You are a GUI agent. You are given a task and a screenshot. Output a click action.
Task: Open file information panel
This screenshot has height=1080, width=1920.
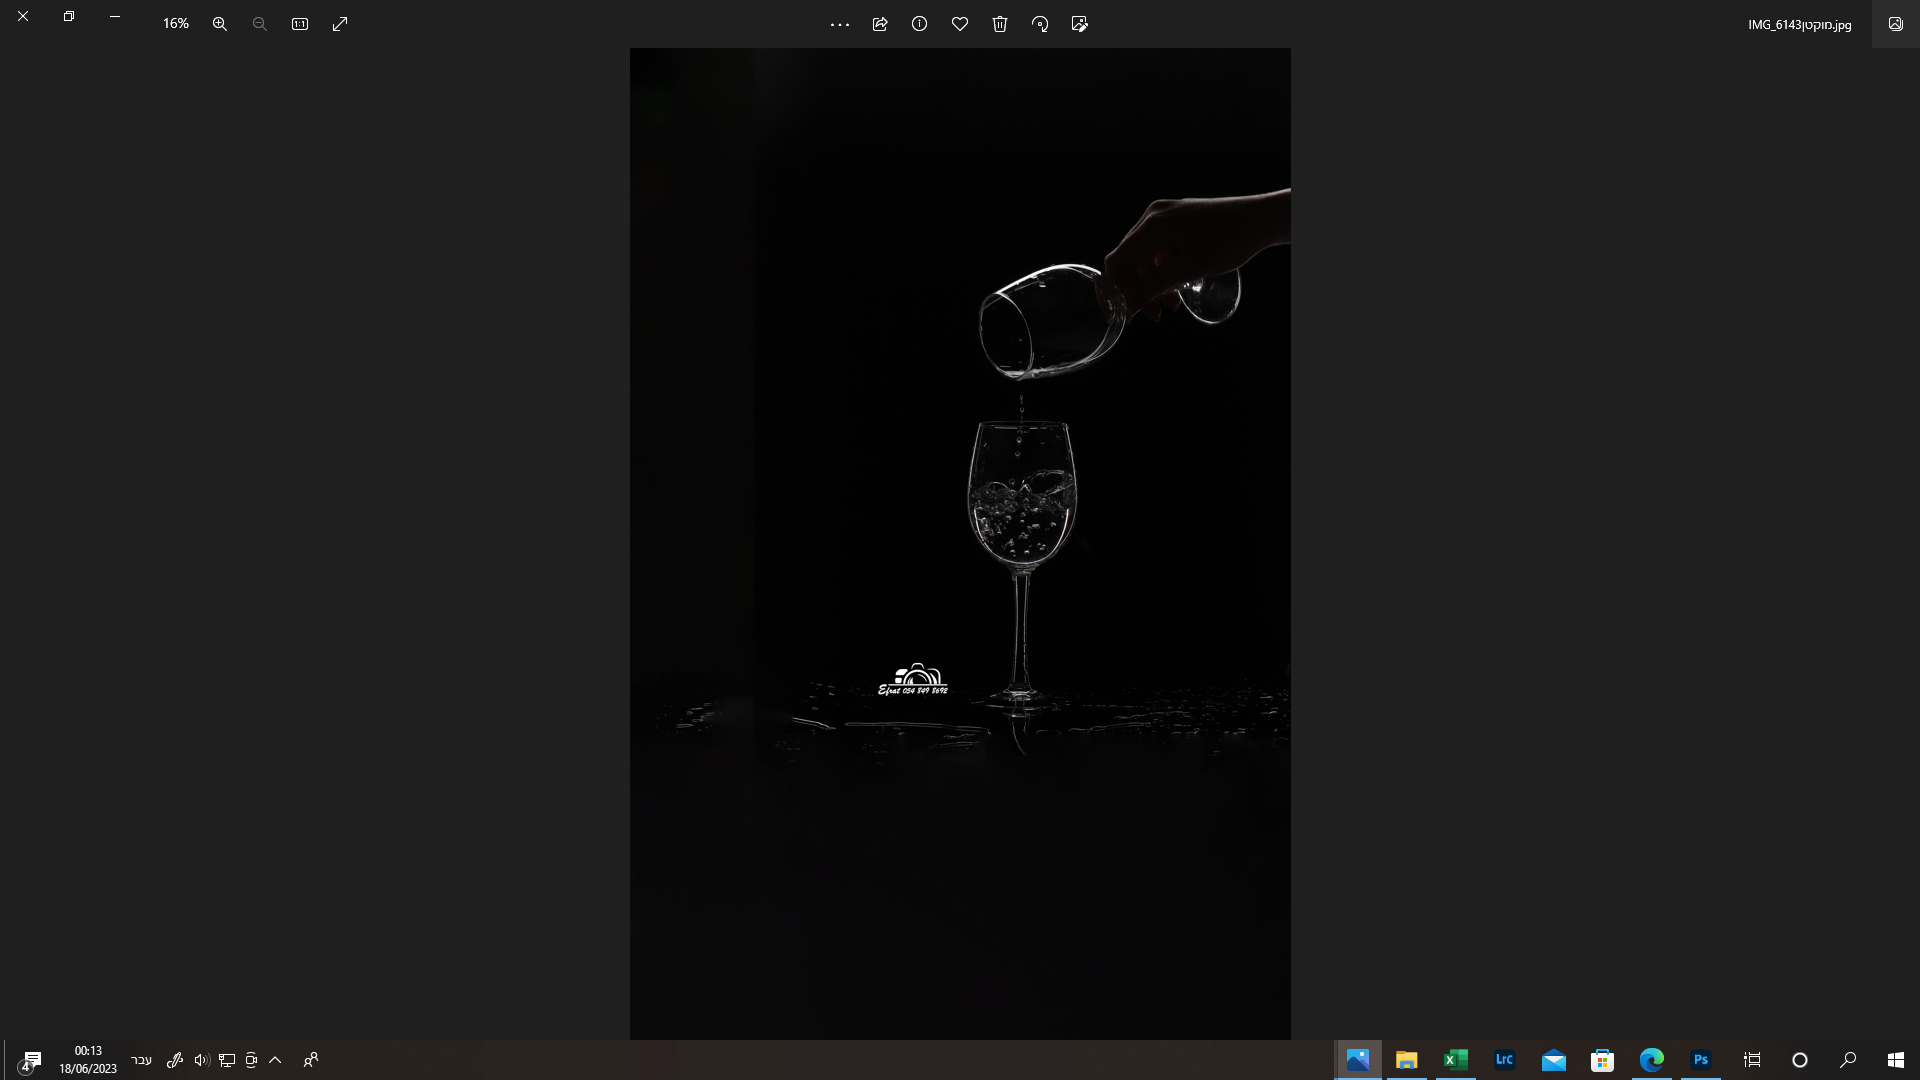(920, 24)
